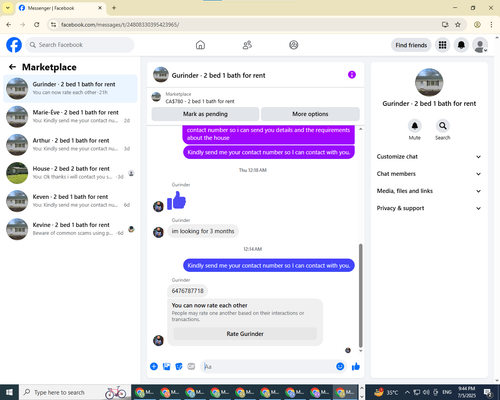
Task: Click the large listing photo in right panel
Action: 429,82
